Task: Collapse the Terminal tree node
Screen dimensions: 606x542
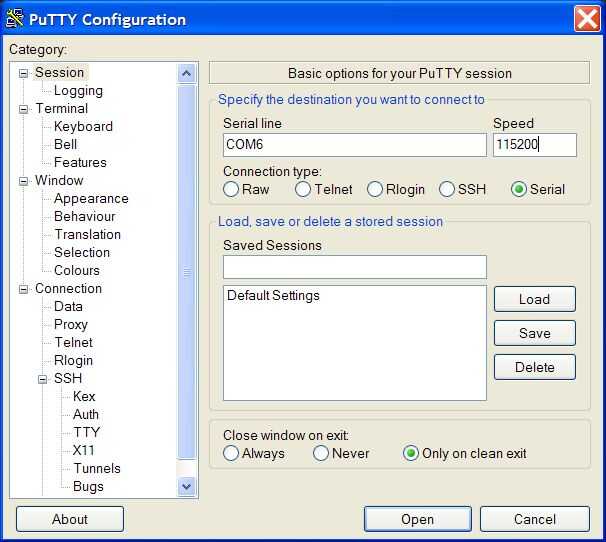Action: 24,109
